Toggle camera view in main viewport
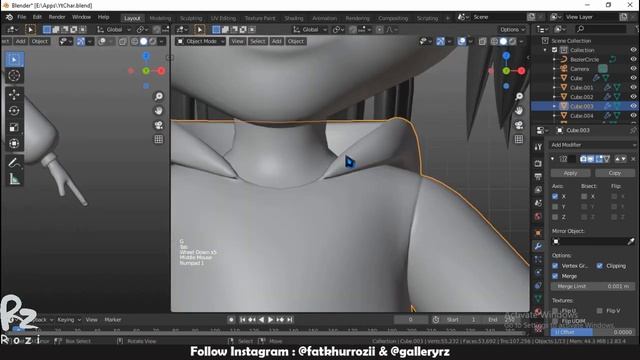This screenshot has height=360, width=640. 519,125
